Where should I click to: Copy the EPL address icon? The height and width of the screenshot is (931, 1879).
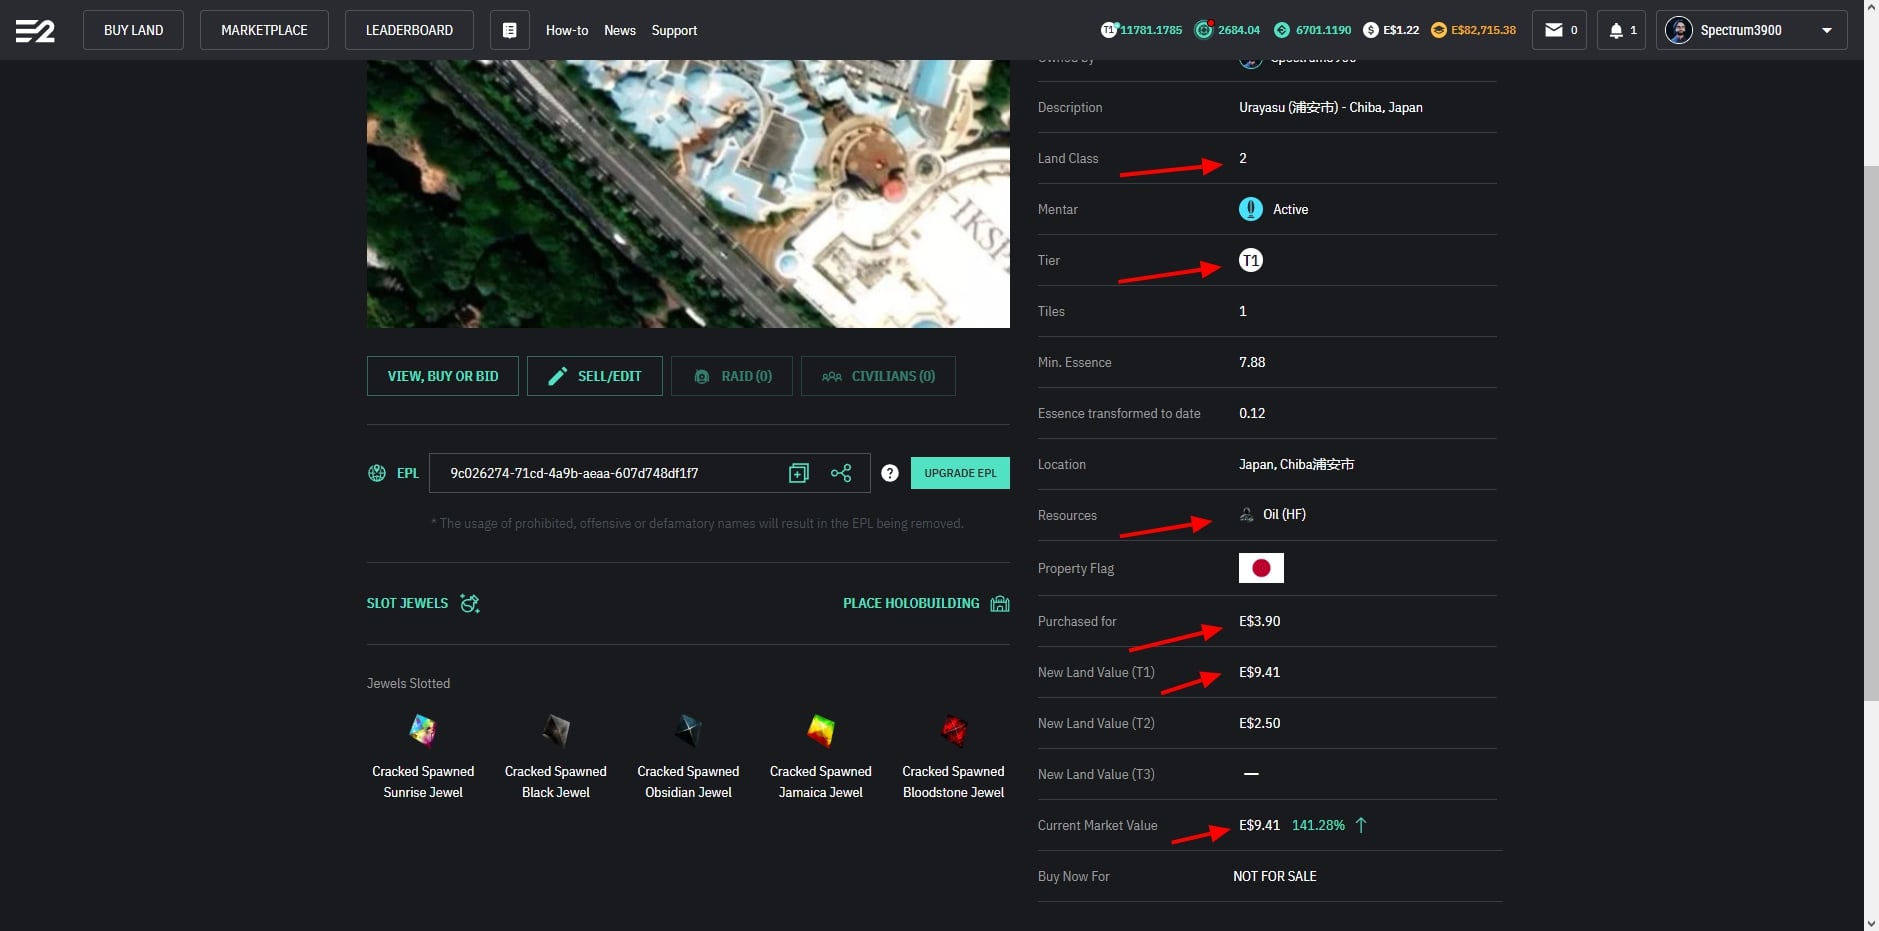(x=798, y=473)
